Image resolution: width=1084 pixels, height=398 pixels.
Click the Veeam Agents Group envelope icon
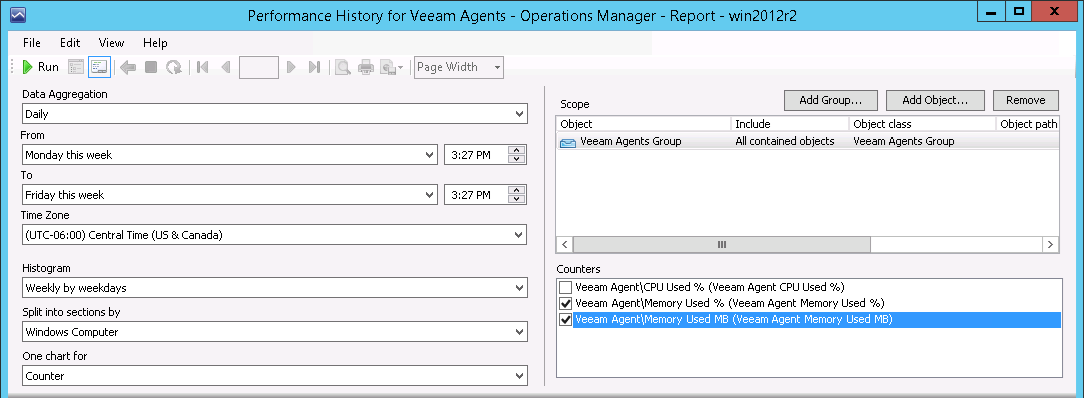pyautogui.click(x=568, y=142)
